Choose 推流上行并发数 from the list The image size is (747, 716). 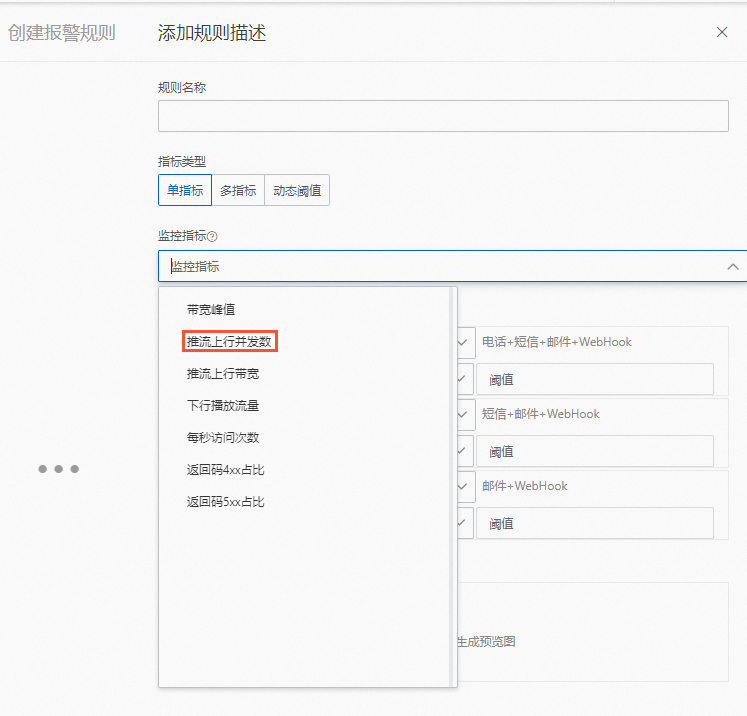[x=229, y=342]
